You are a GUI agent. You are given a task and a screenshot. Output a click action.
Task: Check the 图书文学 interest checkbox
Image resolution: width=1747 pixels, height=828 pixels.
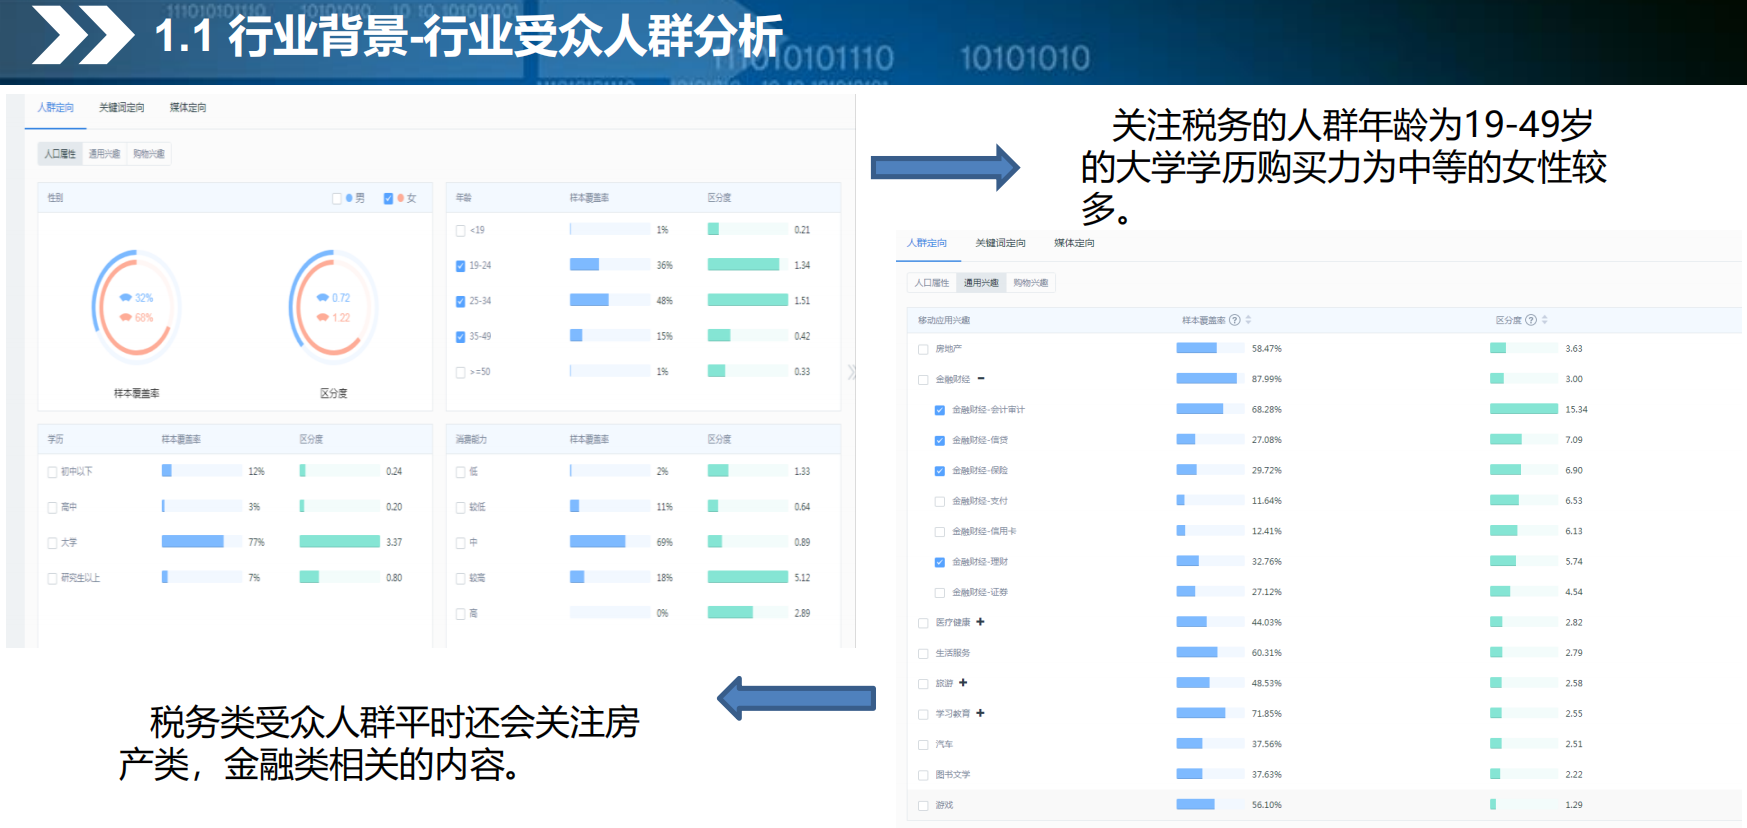point(923,775)
